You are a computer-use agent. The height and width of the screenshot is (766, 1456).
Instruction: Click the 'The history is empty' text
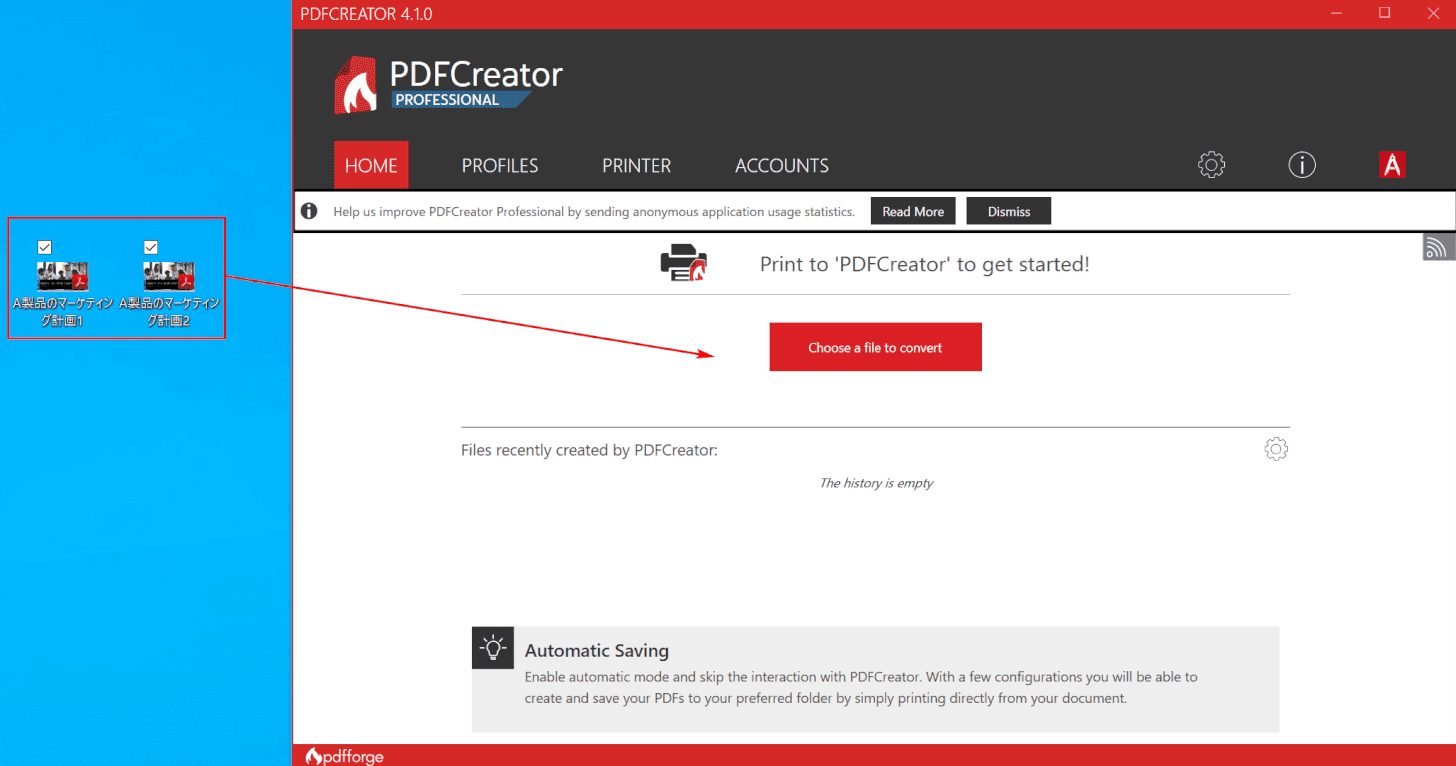[876, 483]
